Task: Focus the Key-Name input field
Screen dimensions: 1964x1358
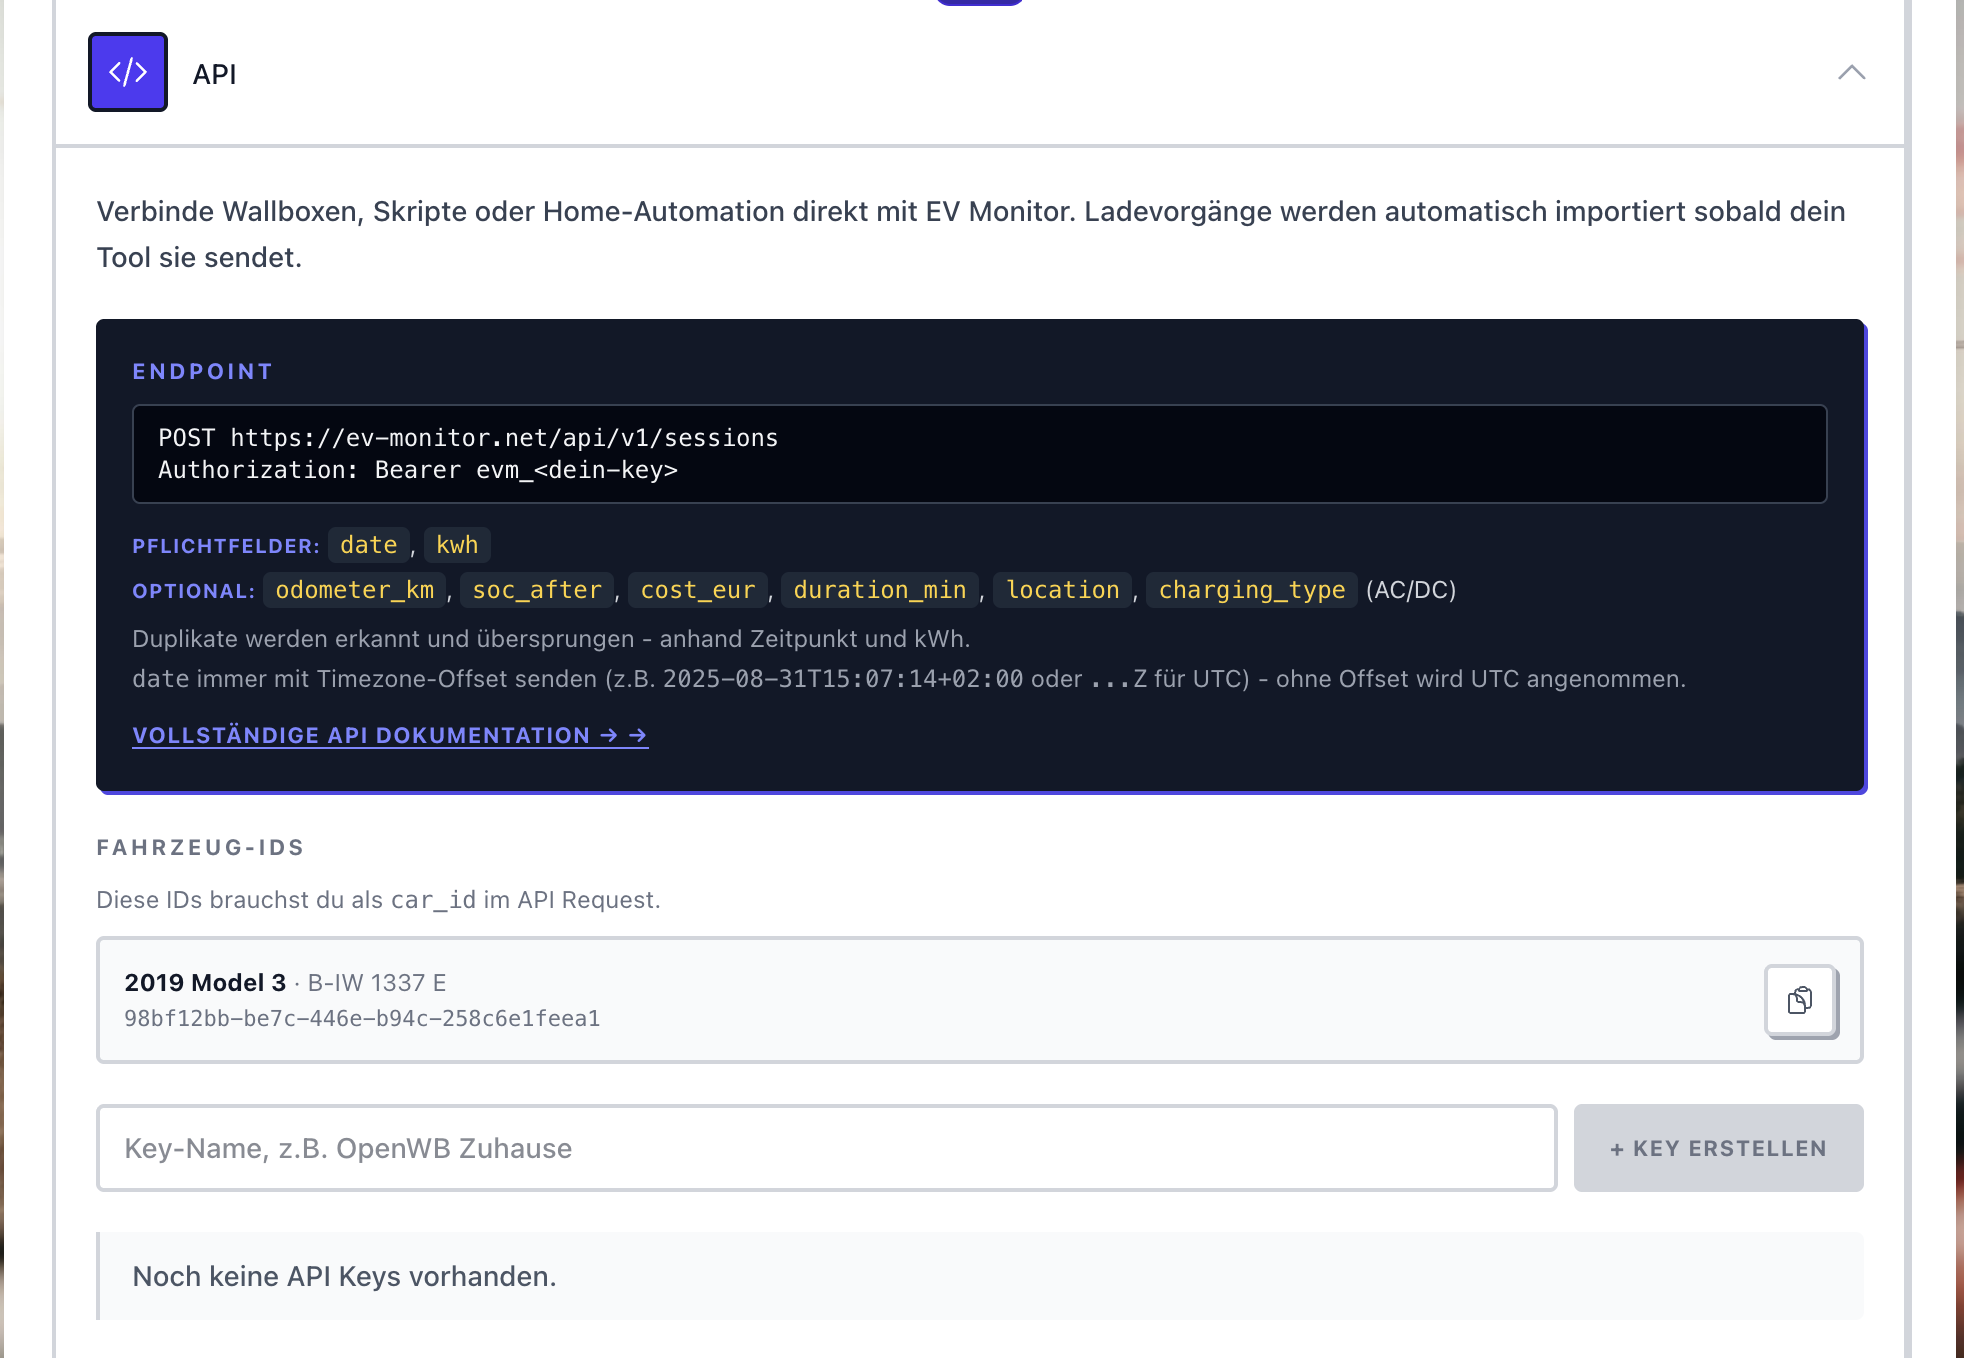Action: coord(826,1148)
